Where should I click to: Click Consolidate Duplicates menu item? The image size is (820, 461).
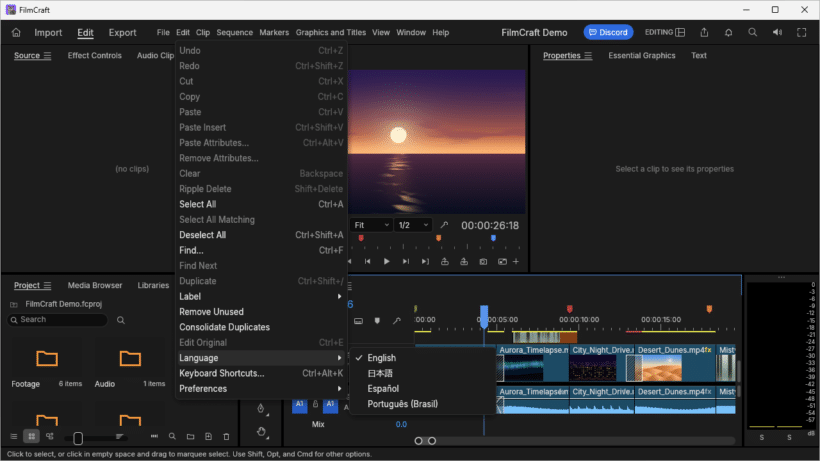click(261, 327)
